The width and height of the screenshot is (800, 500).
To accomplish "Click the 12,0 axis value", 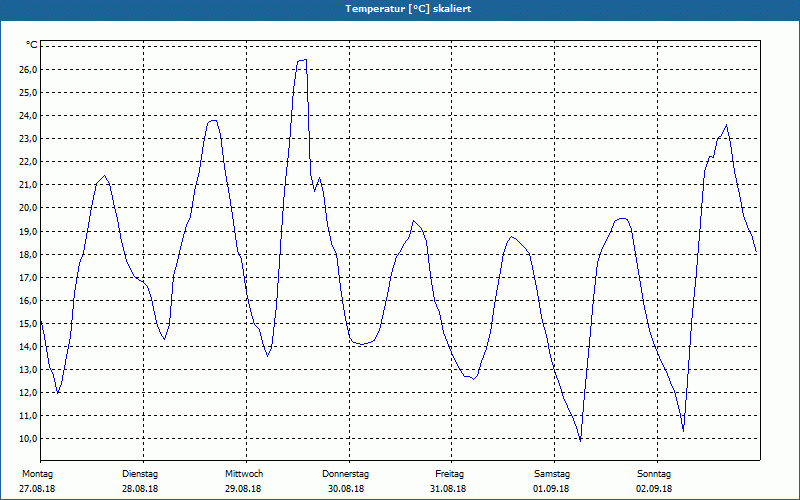I will pyautogui.click(x=28, y=392).
